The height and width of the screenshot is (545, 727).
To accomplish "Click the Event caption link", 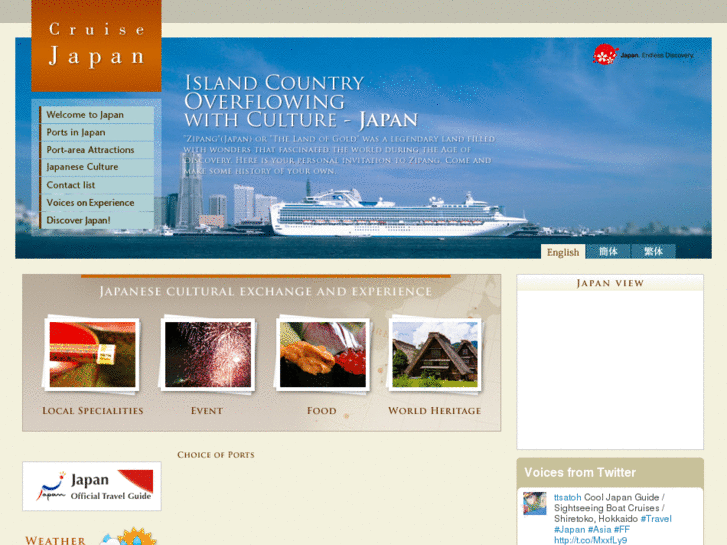I will coord(207,411).
